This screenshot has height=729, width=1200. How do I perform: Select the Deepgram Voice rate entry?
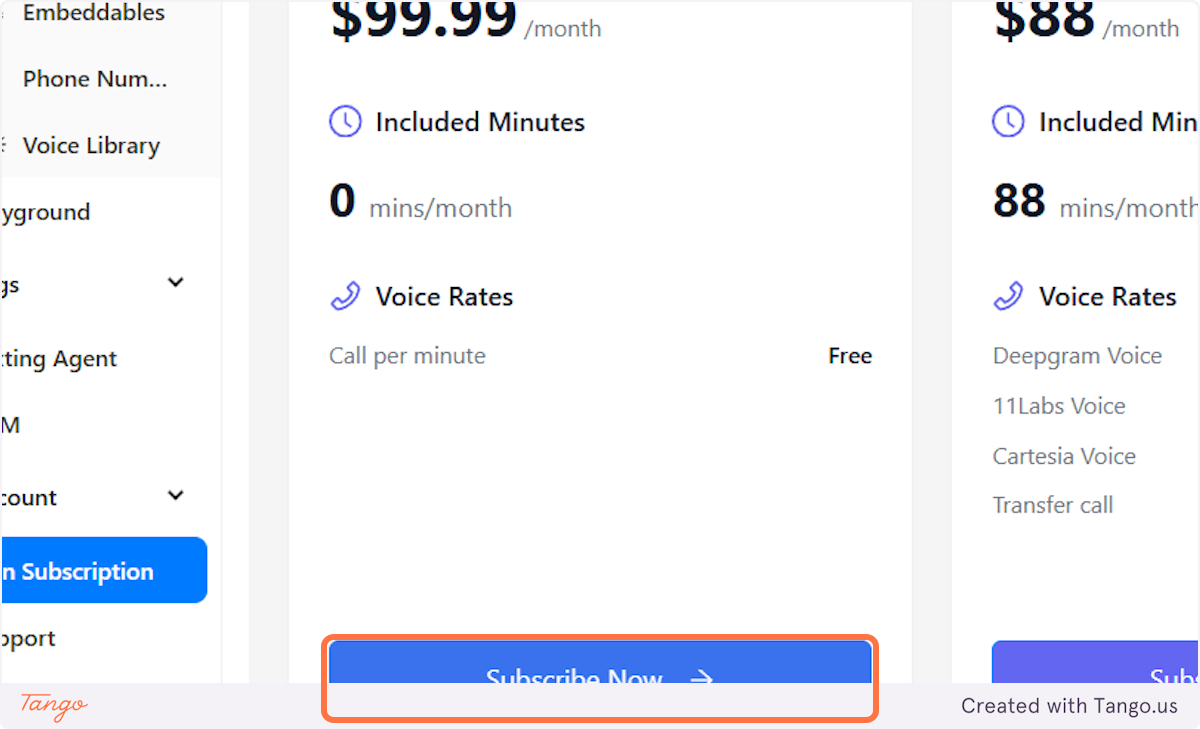1077,355
